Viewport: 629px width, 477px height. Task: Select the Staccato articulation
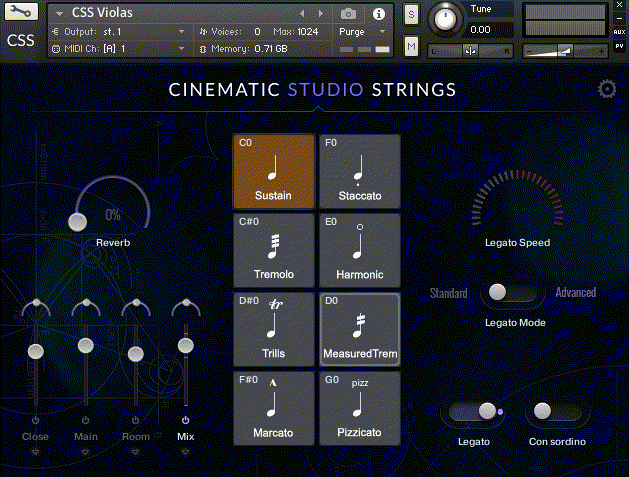click(x=360, y=171)
